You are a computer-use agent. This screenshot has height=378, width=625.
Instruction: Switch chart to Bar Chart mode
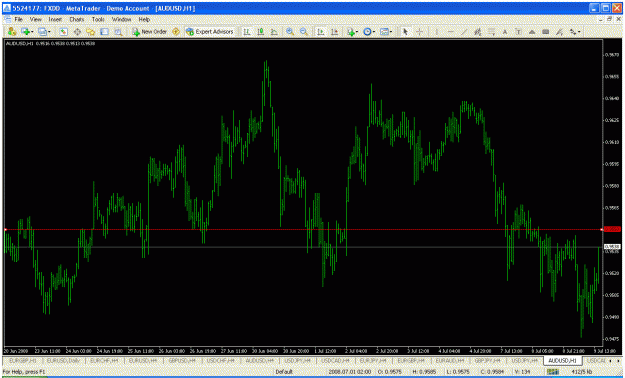[x=247, y=32]
